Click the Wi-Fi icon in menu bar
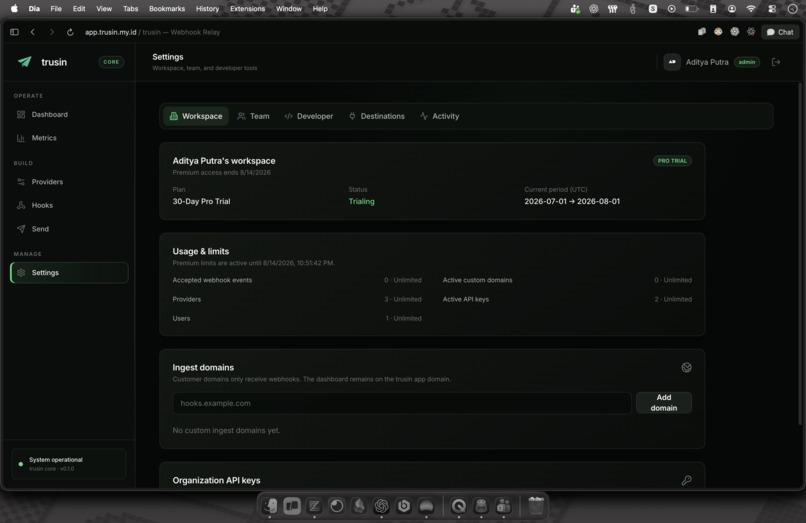The height and width of the screenshot is (523, 806). pos(751,9)
